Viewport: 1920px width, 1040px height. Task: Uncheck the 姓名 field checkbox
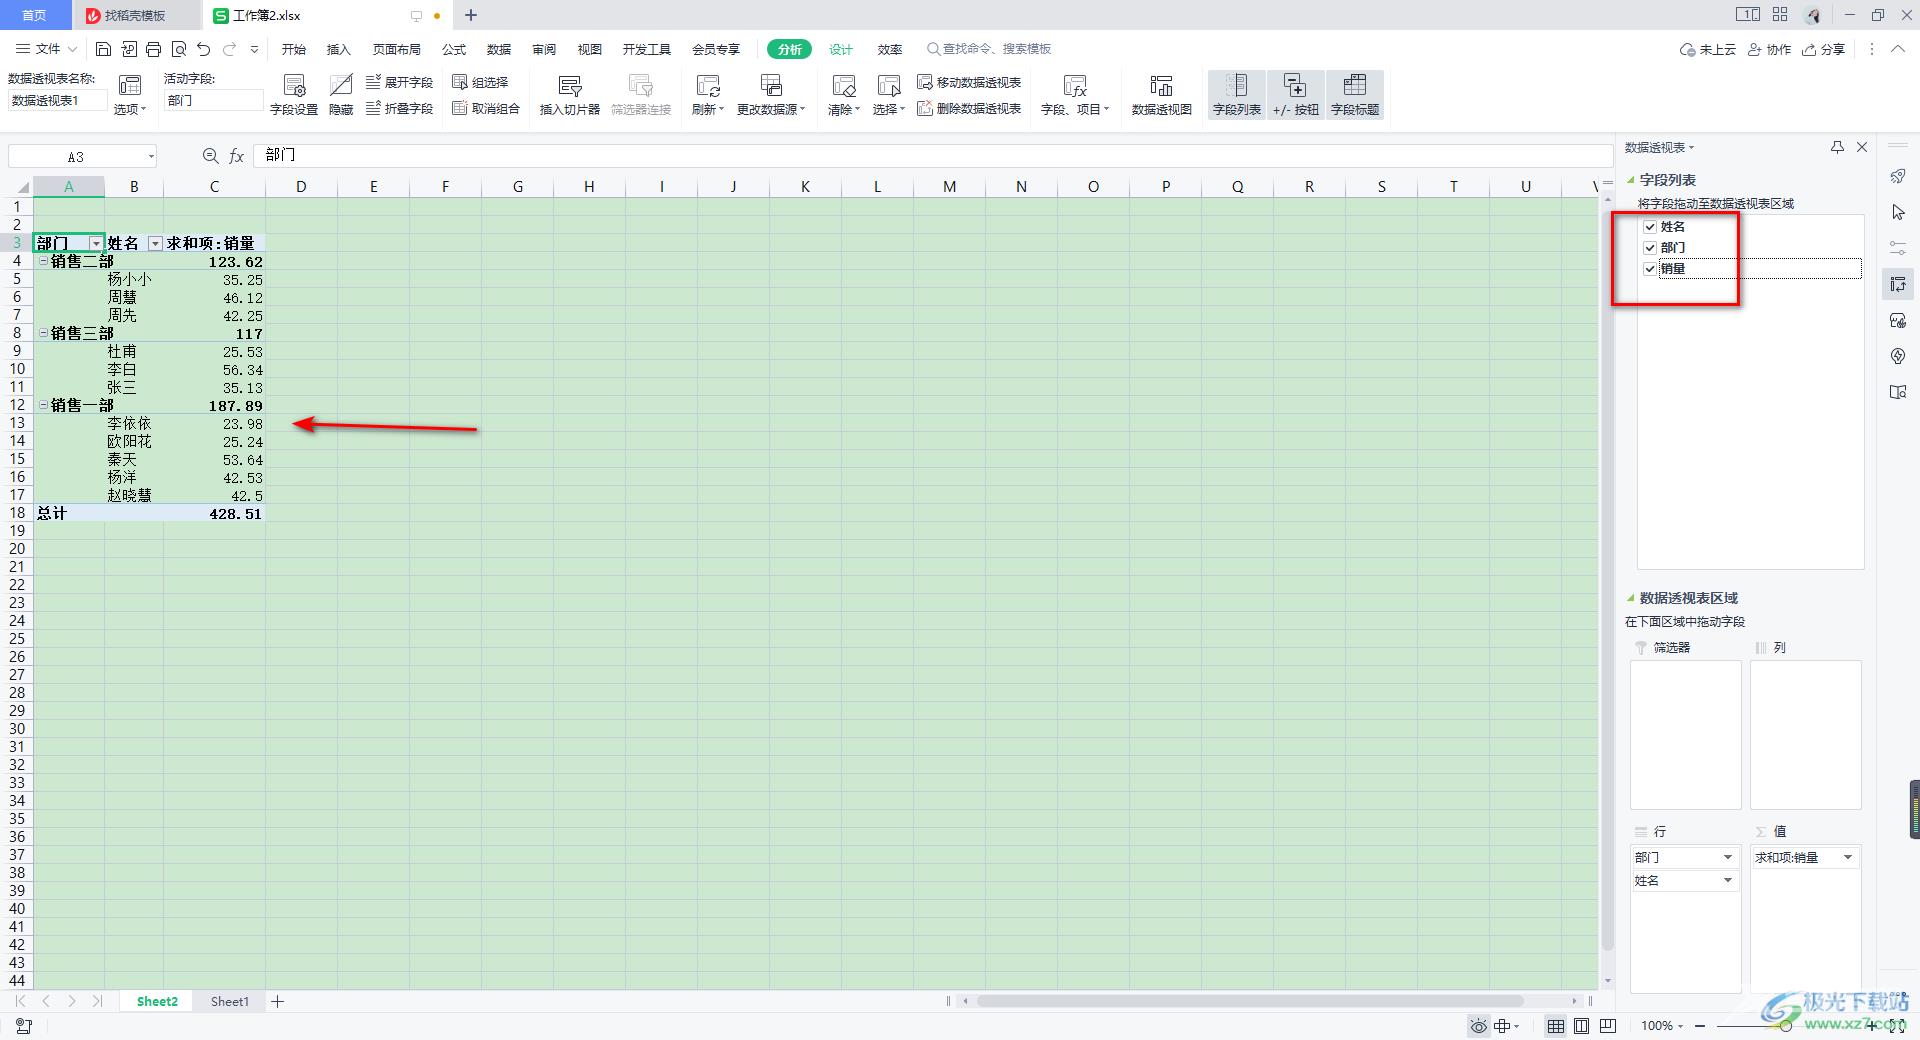(1650, 227)
